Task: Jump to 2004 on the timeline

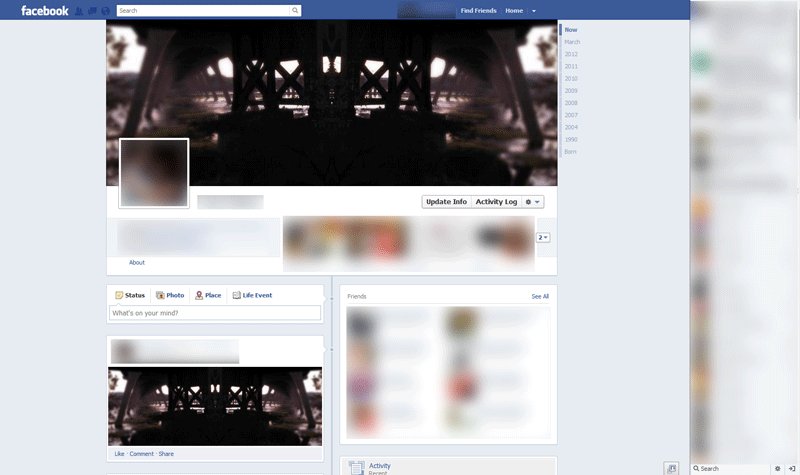Action: coord(571,128)
